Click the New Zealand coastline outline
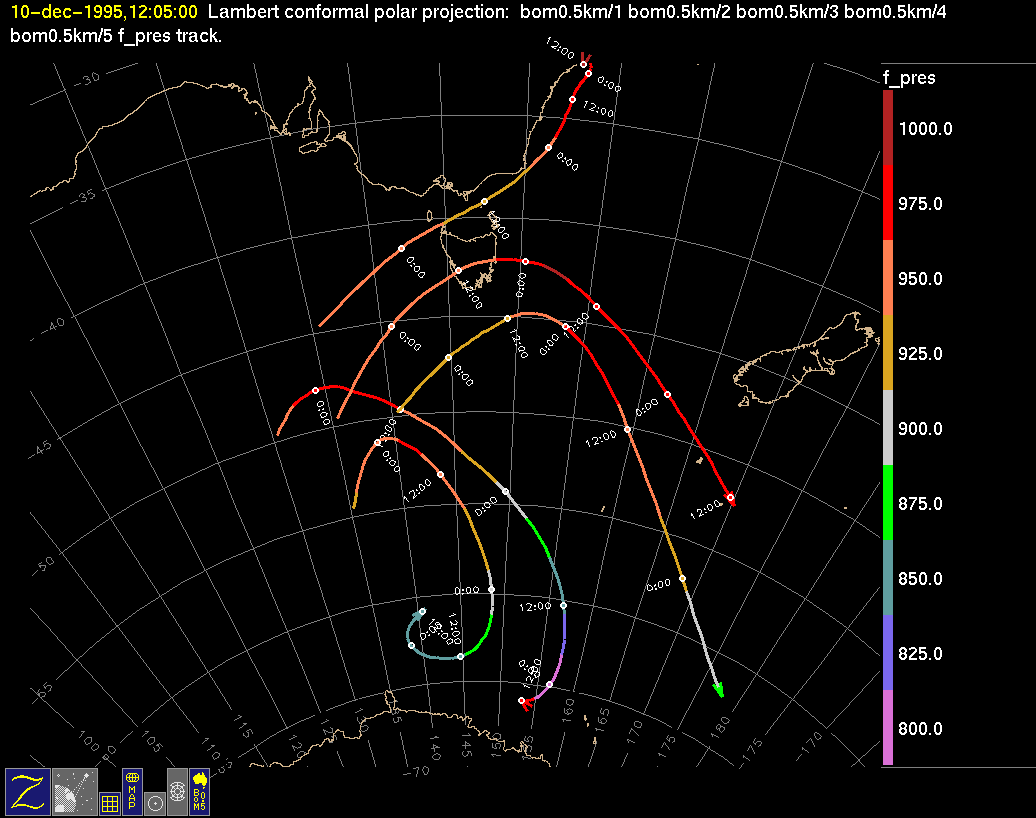 coord(800,360)
